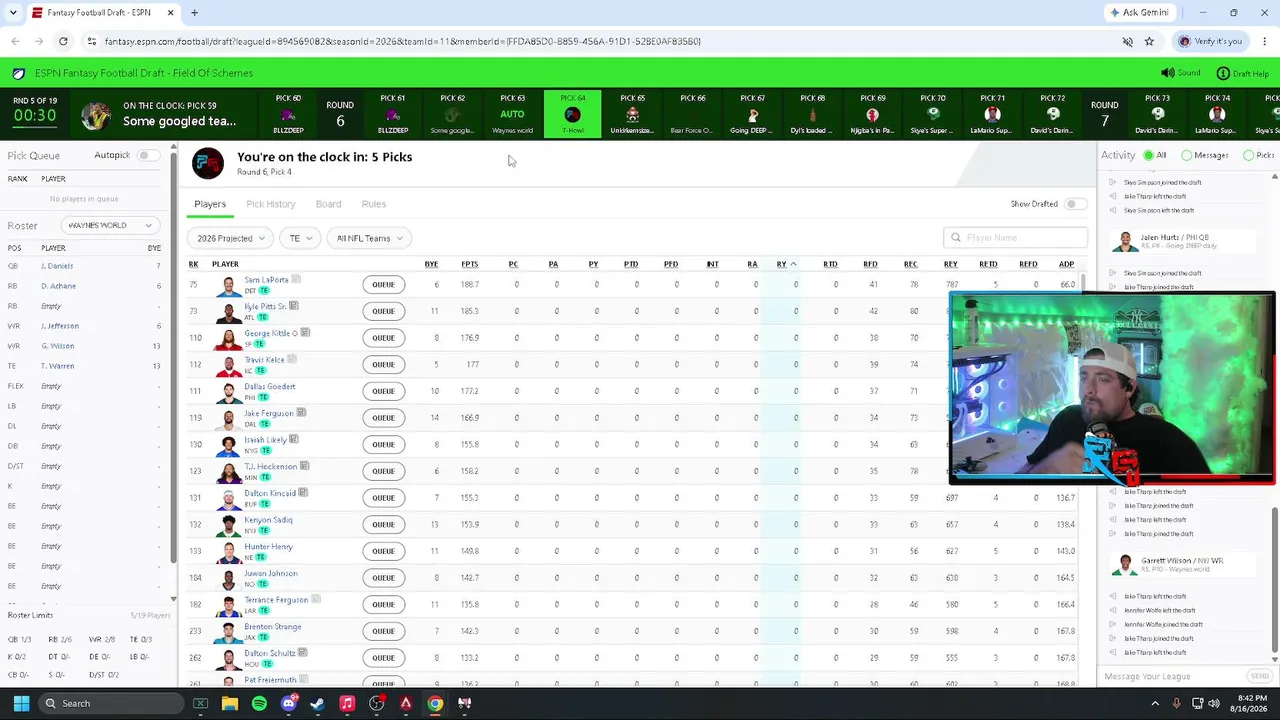
Task: Click the Pick 64 T-Howl draft slot
Action: (x=573, y=115)
